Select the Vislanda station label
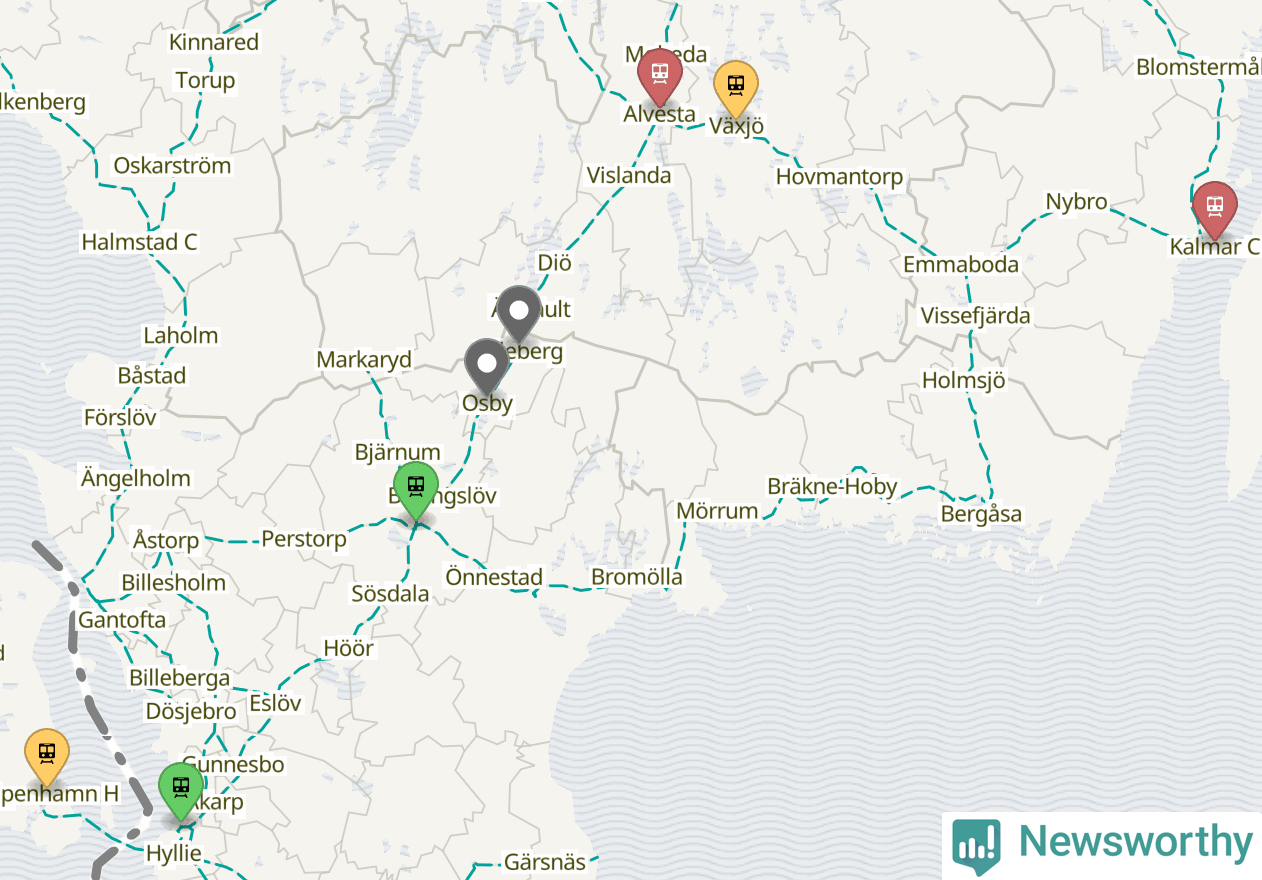Viewport: 1262px width, 880px height. (629, 175)
